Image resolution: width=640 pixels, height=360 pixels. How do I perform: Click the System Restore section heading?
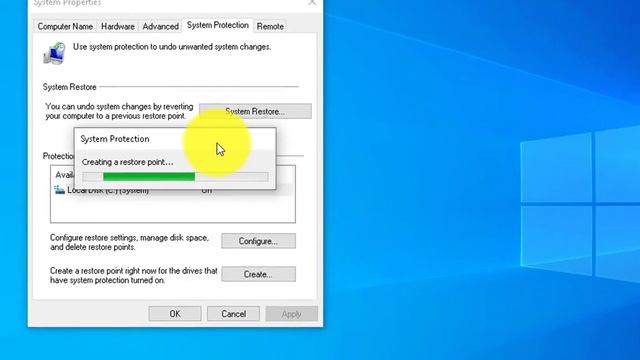tap(69, 87)
